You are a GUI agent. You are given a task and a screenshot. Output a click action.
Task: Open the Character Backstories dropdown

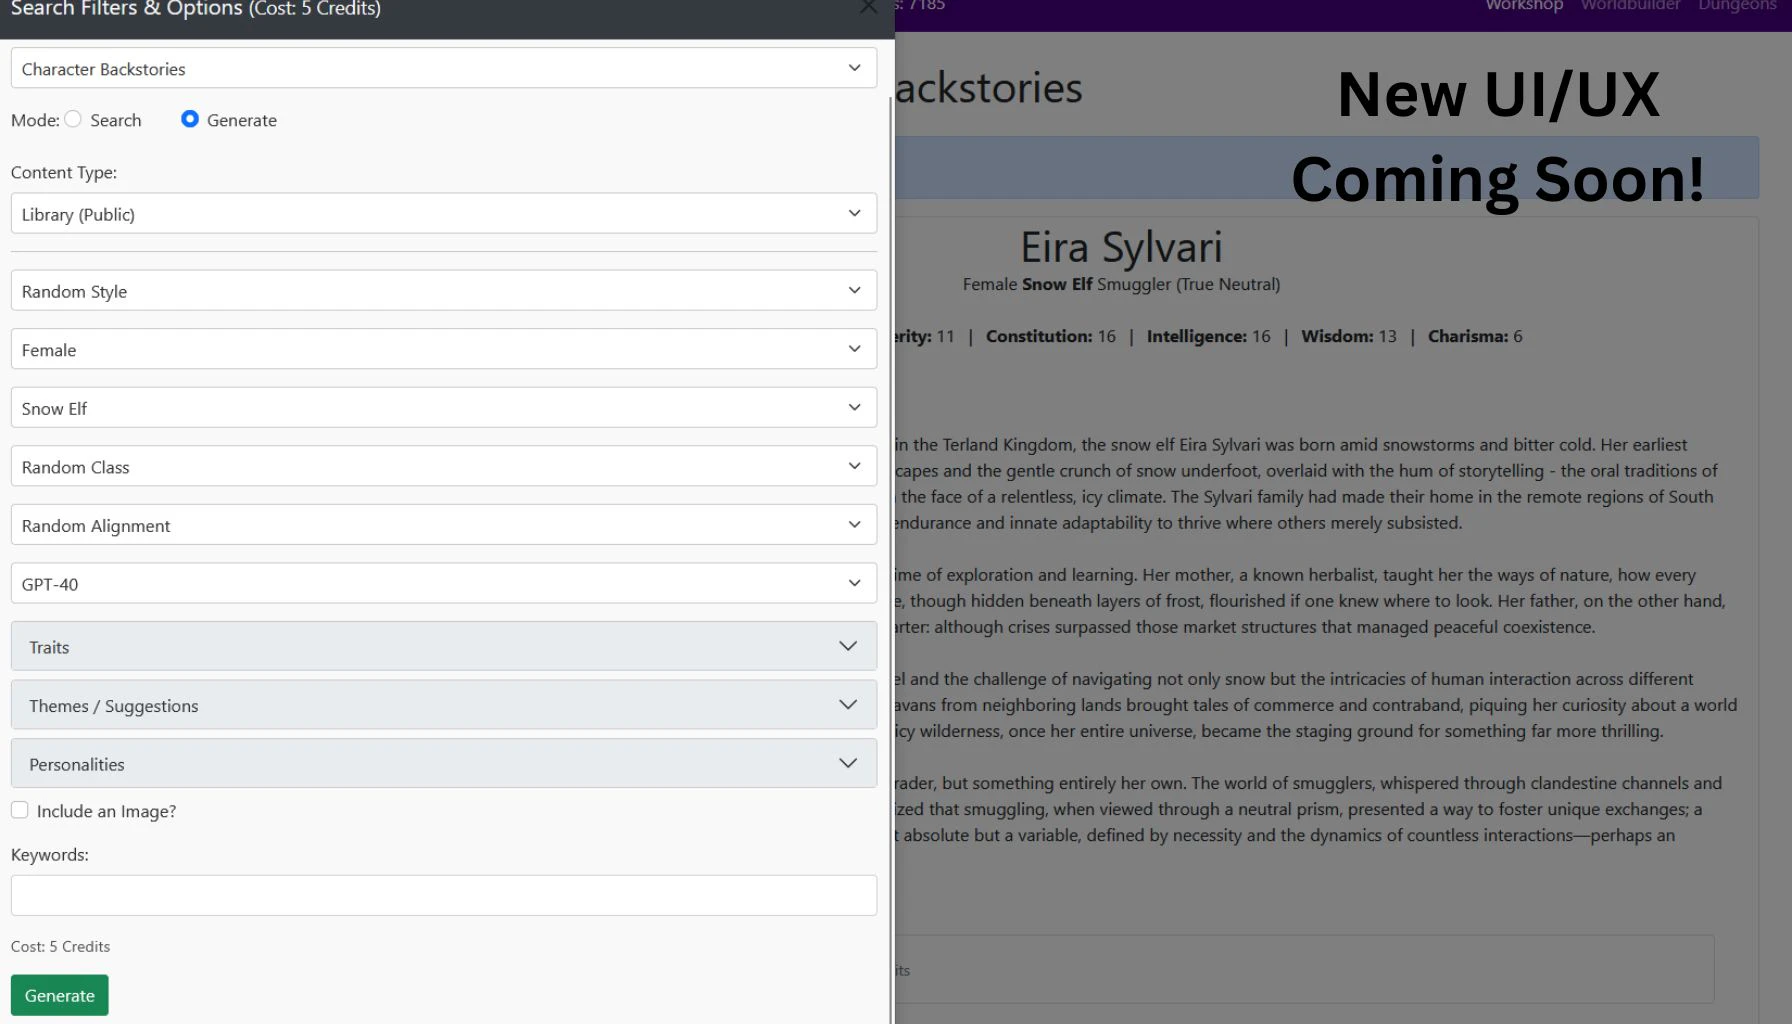[x=443, y=69]
